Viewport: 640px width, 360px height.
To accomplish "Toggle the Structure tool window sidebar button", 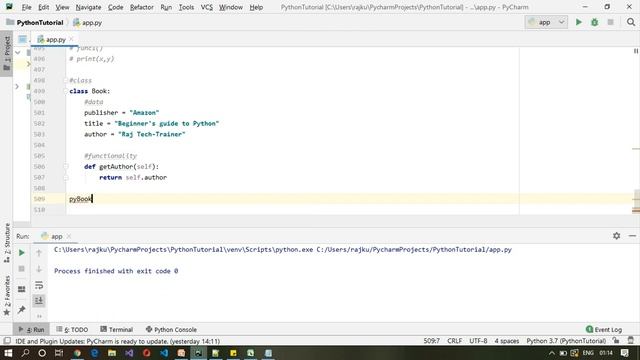I will point(7,242).
